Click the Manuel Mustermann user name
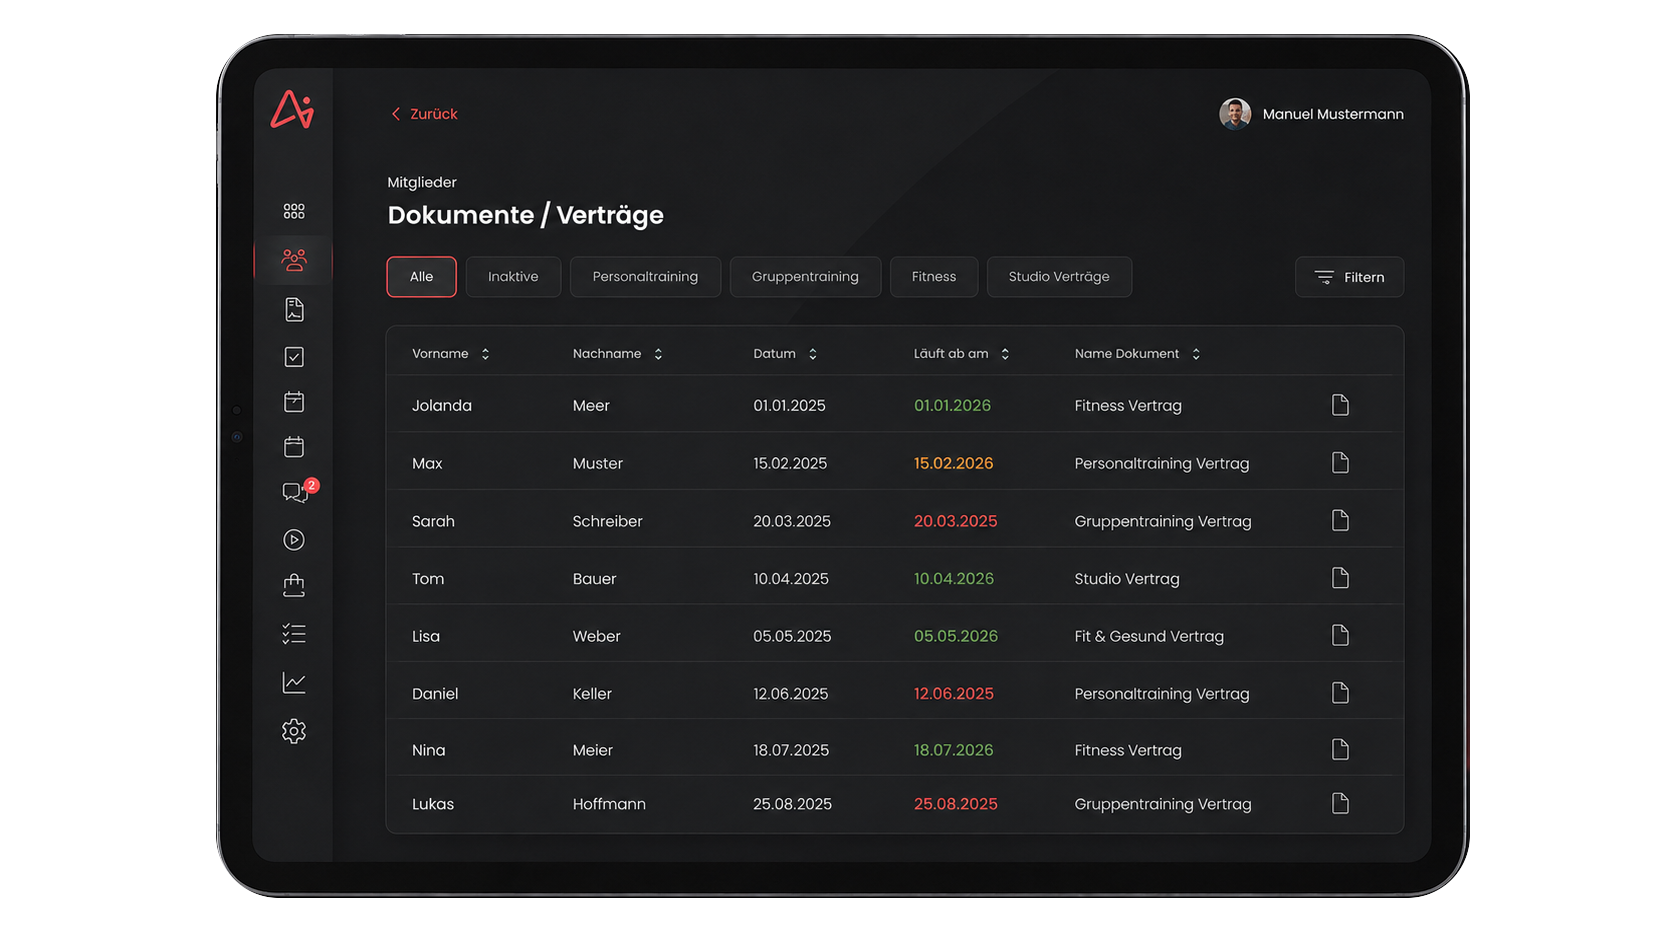 (1333, 114)
